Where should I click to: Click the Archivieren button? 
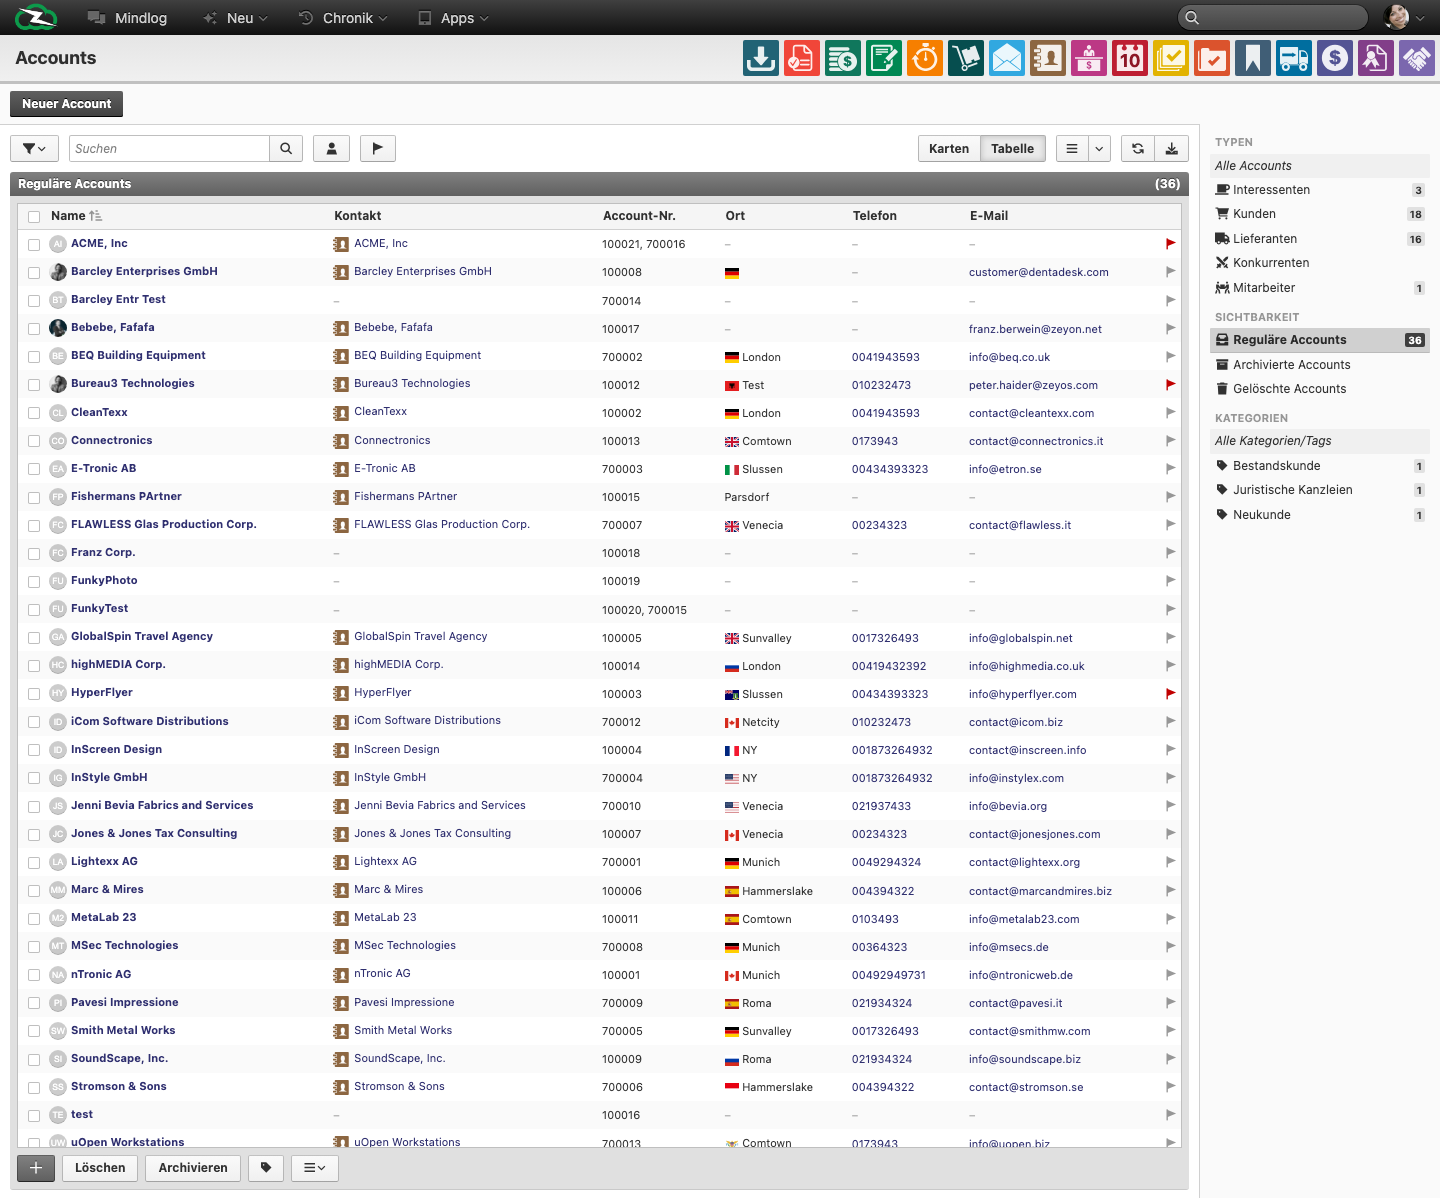coord(193,1168)
